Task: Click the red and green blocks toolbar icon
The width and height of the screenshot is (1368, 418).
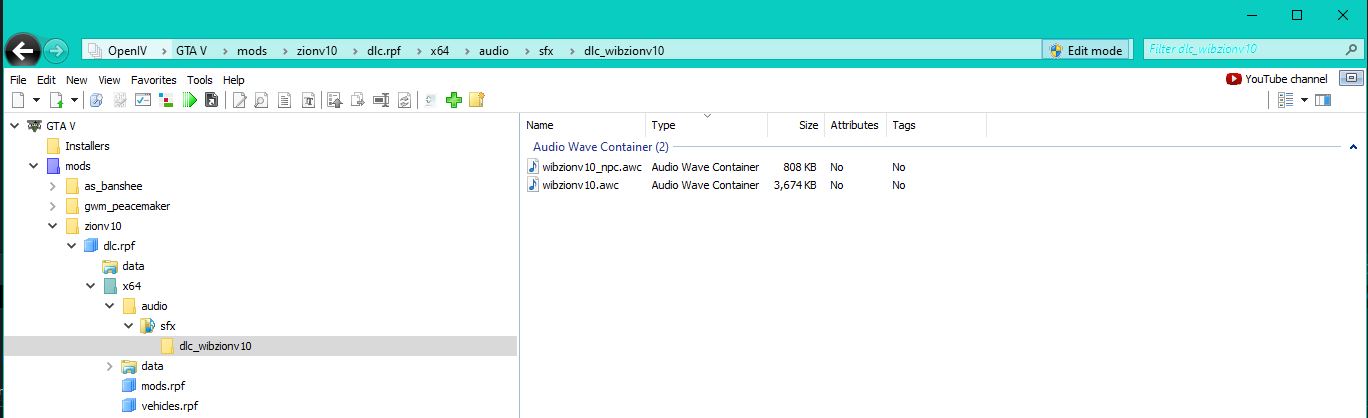Action: pyautogui.click(x=165, y=100)
